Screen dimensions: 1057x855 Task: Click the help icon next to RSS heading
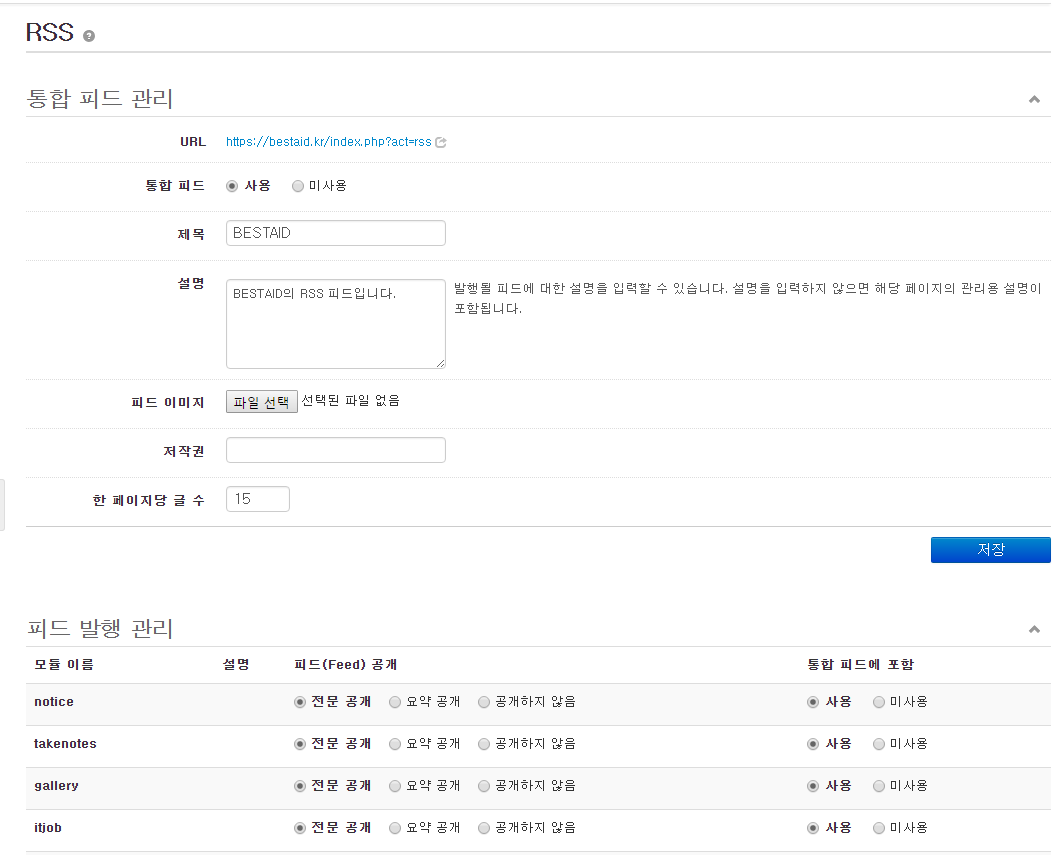coord(89,36)
